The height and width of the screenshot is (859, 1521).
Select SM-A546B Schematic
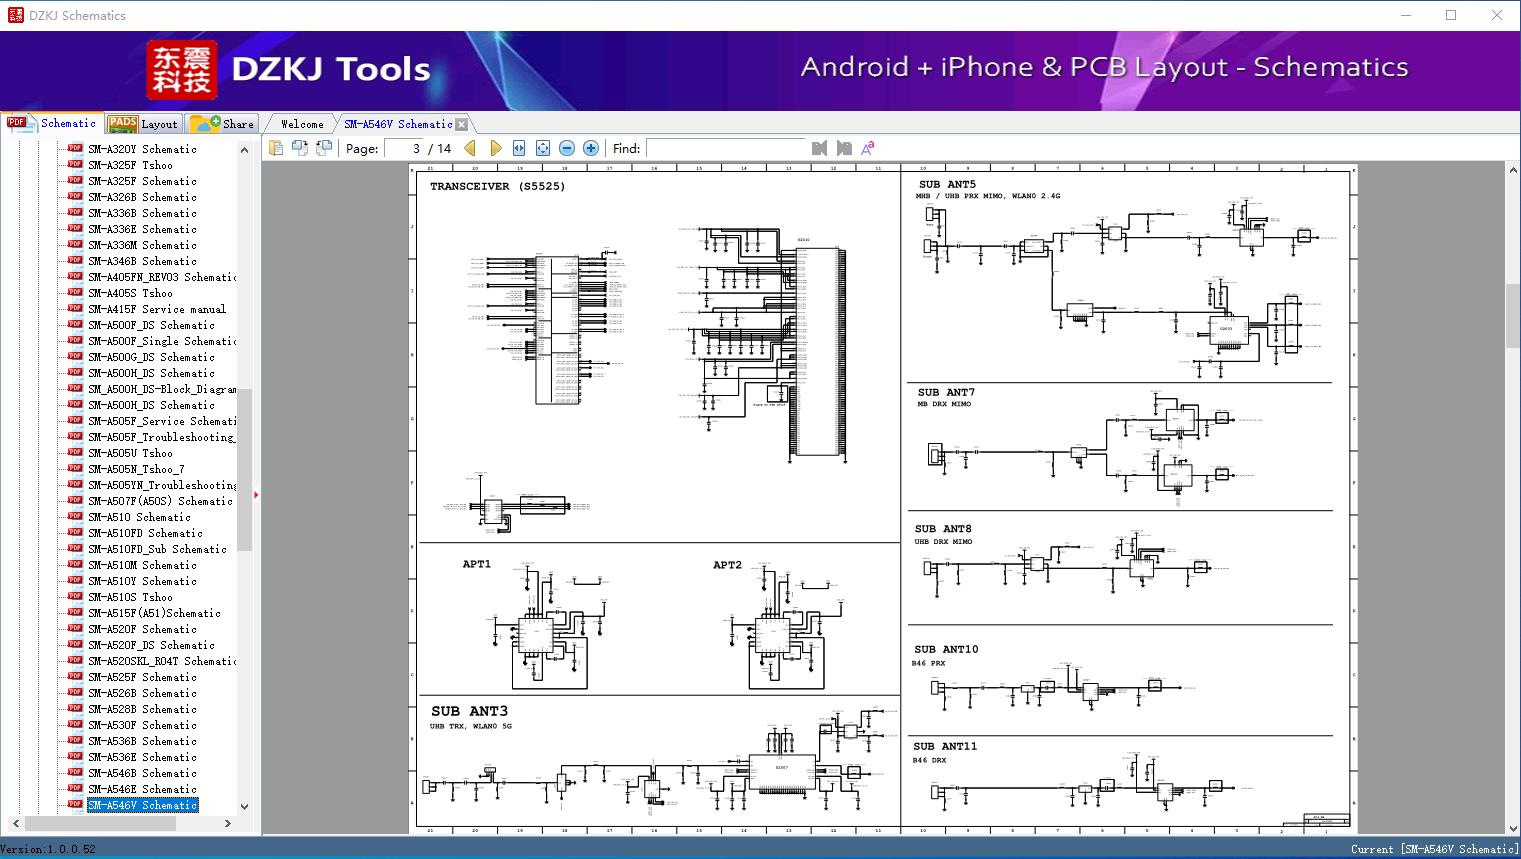pos(142,773)
